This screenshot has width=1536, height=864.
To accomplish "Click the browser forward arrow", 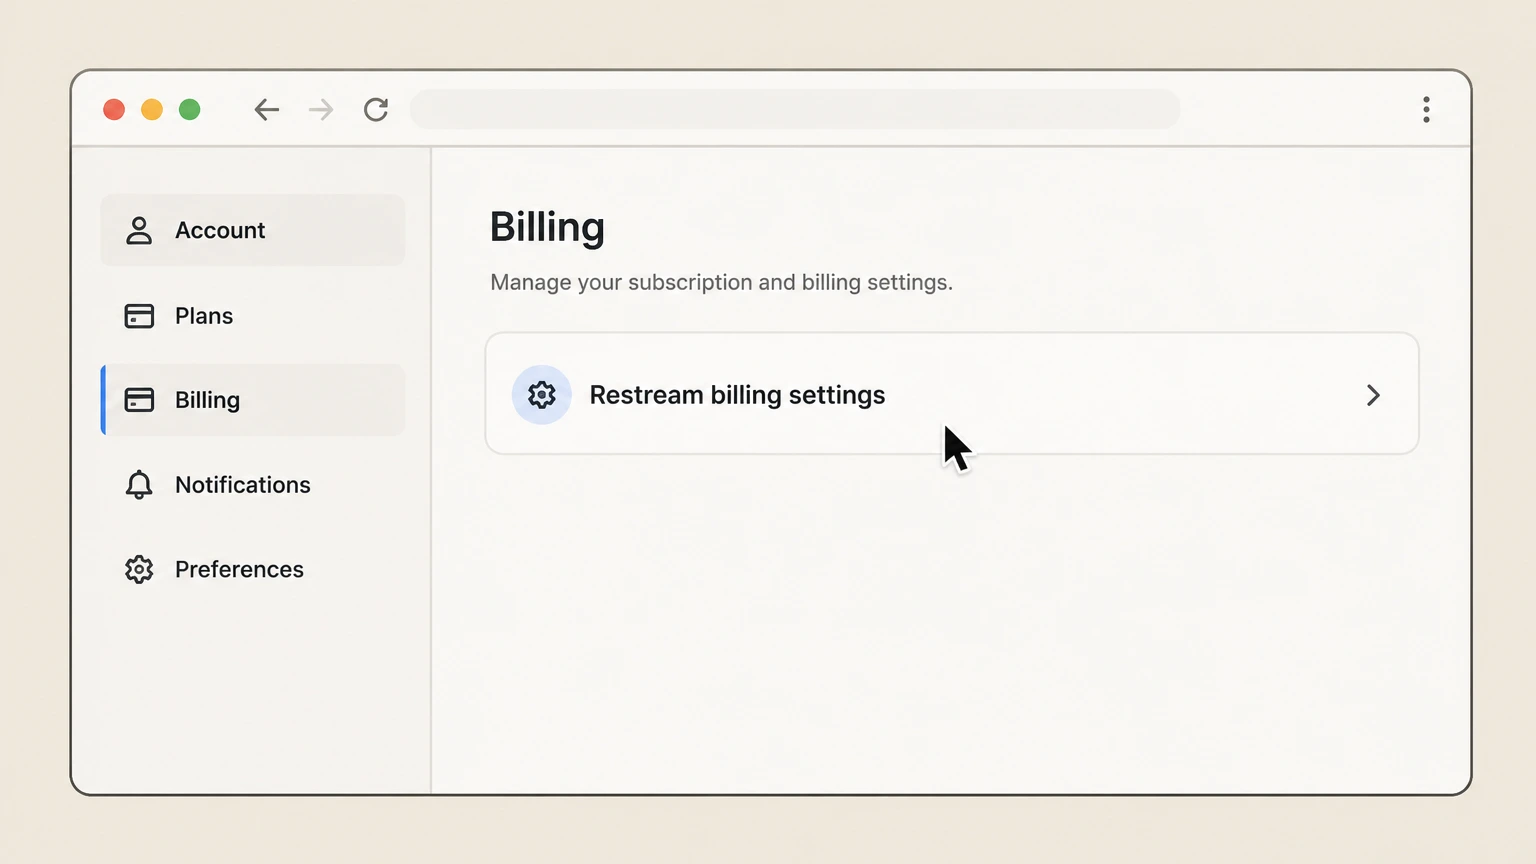I will click(321, 110).
